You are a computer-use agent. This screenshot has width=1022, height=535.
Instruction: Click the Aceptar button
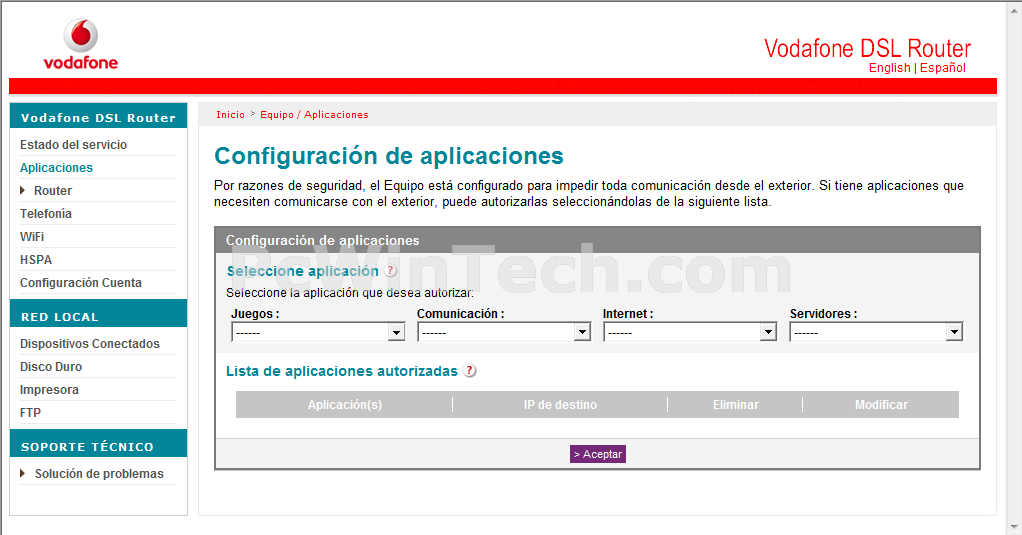tap(598, 454)
